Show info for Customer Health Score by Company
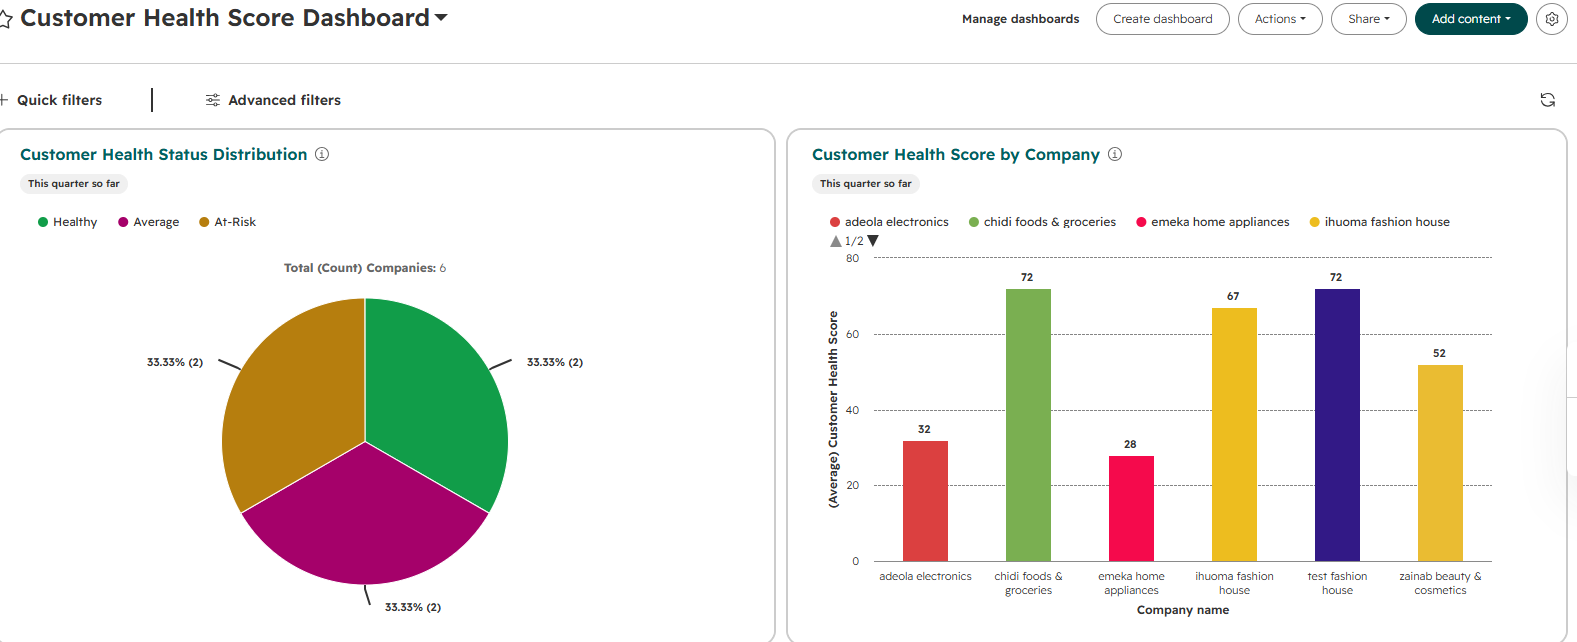This screenshot has width=1577, height=642. point(1114,154)
